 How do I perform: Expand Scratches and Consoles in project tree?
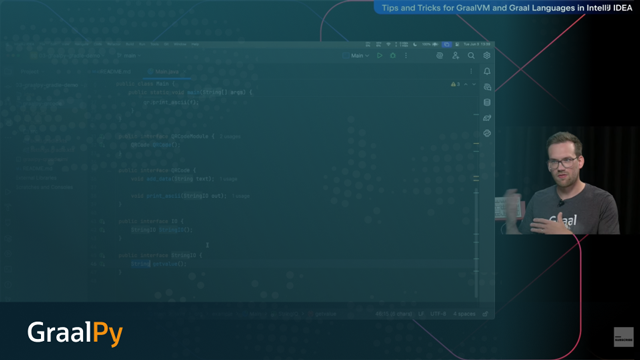coord(44,187)
